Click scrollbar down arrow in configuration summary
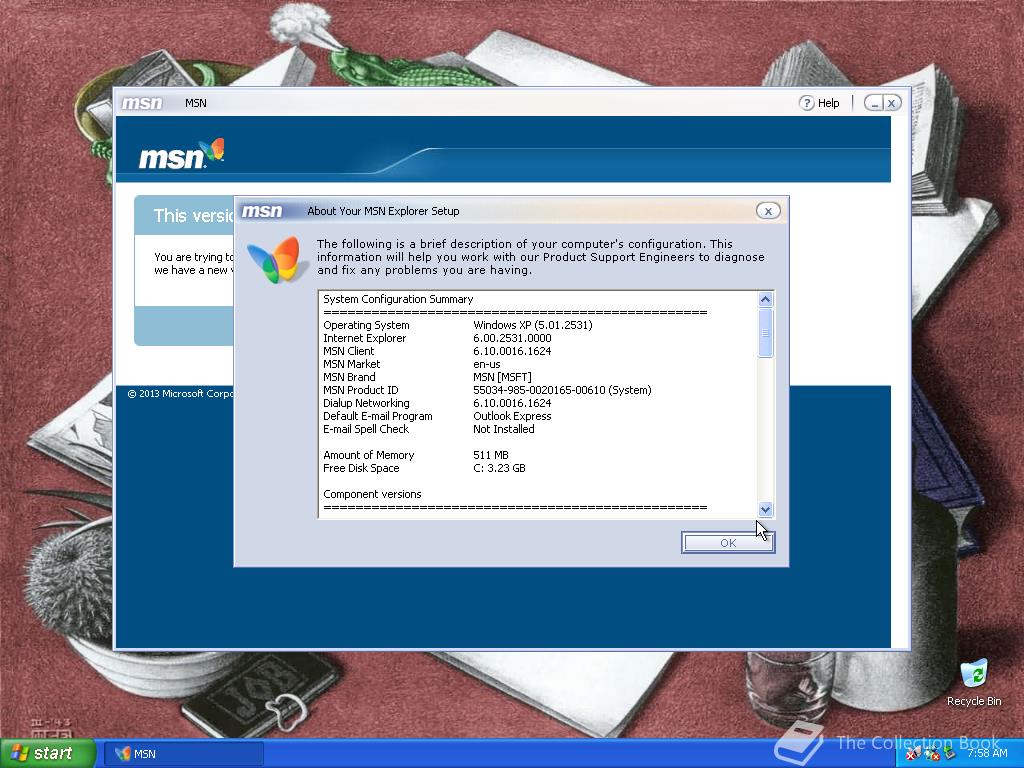The image size is (1024, 768). pos(765,509)
